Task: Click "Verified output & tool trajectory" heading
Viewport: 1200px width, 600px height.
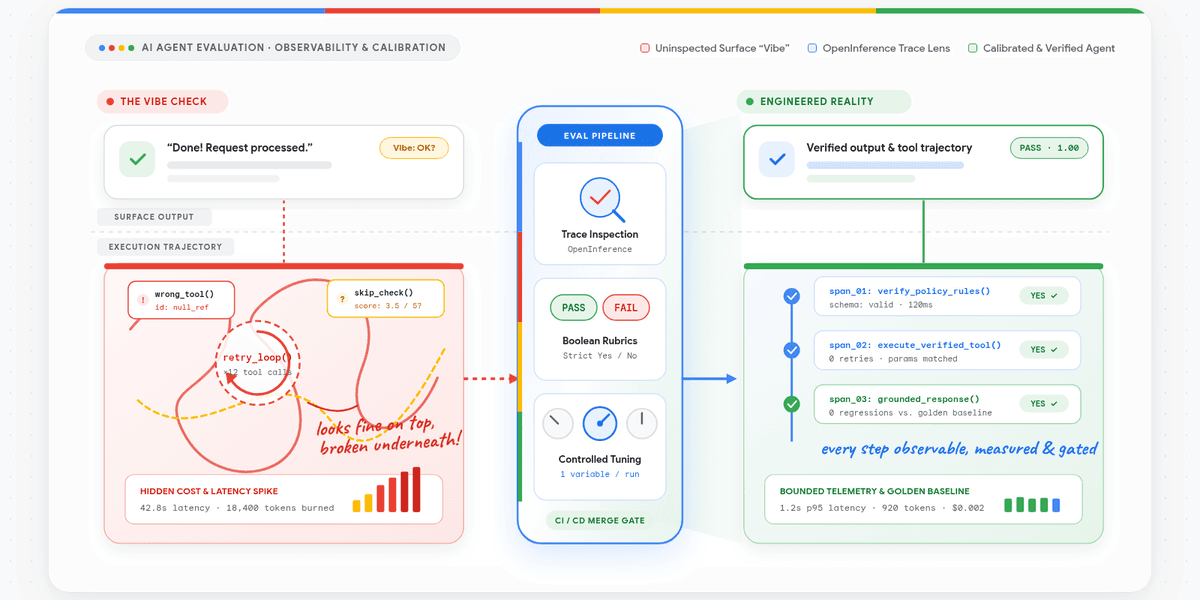Action: (x=889, y=148)
